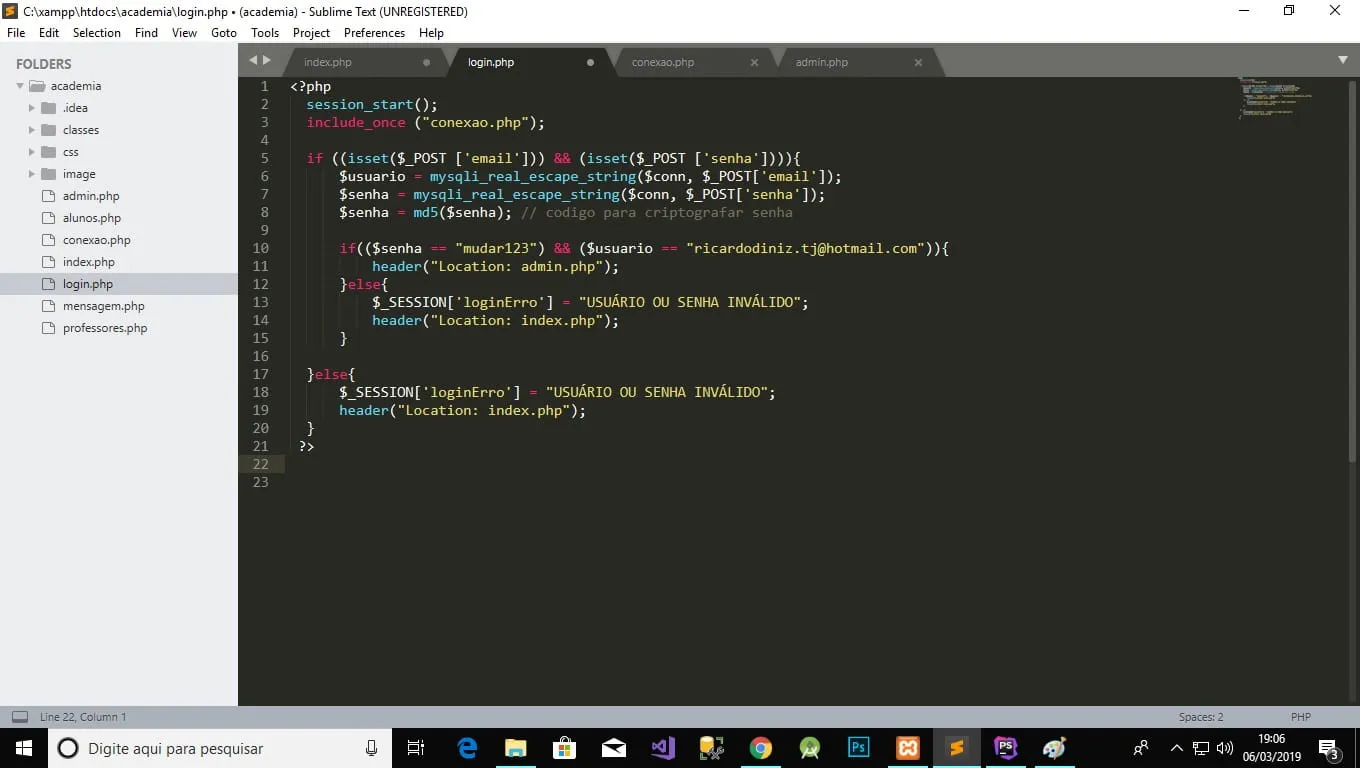Screen dimensions: 1360x768
Task: Open XAMPP from the taskbar
Action: coord(908,748)
